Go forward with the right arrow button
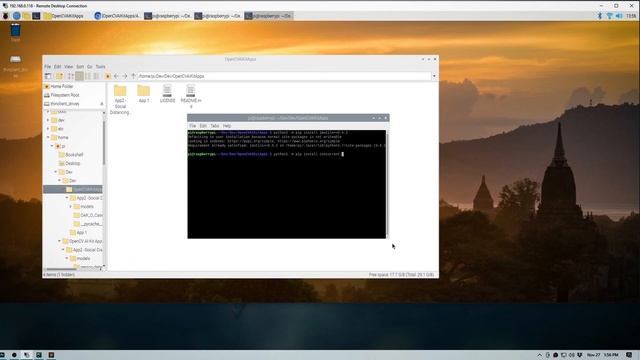The width and height of the screenshot is (640, 360). click(x=125, y=76)
